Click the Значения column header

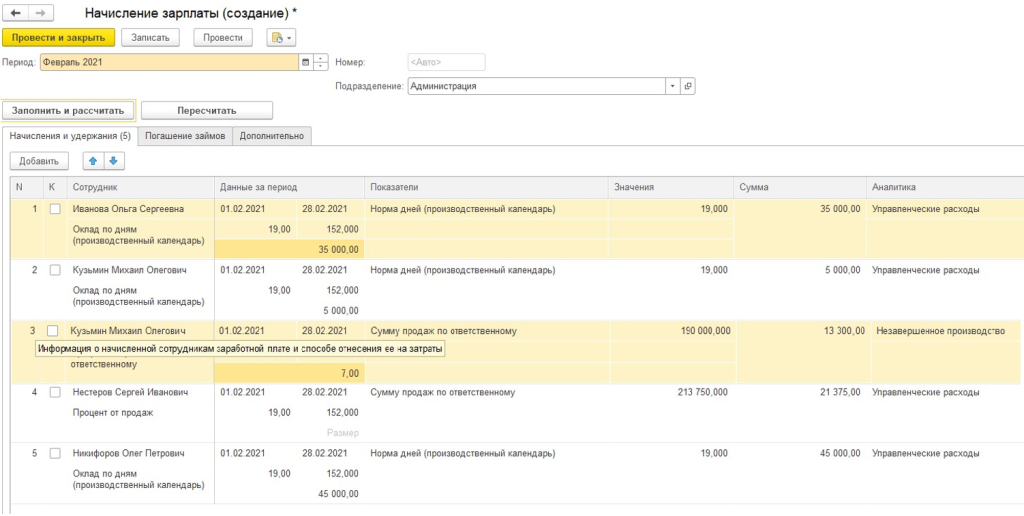click(x=671, y=187)
